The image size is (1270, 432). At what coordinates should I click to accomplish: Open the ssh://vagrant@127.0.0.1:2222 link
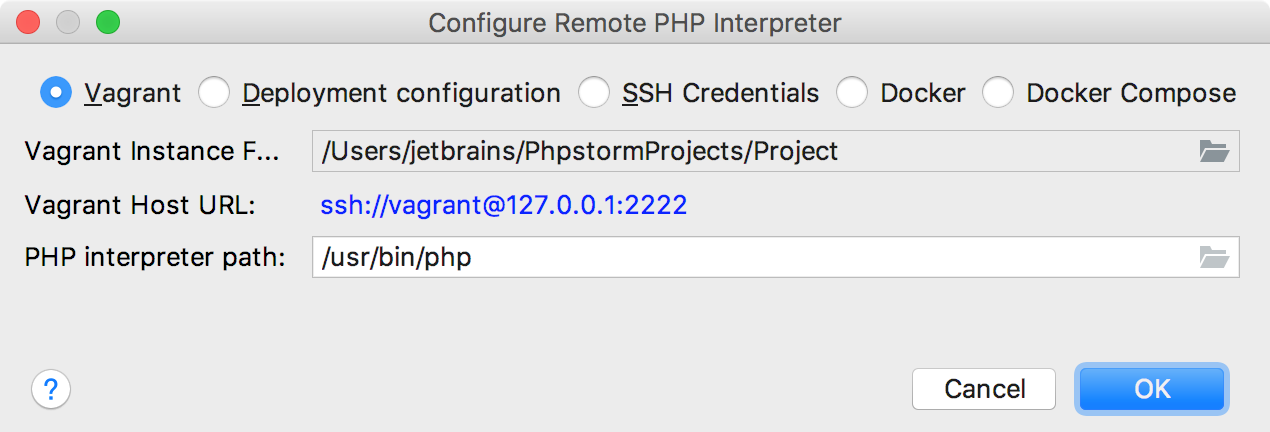pos(503,206)
